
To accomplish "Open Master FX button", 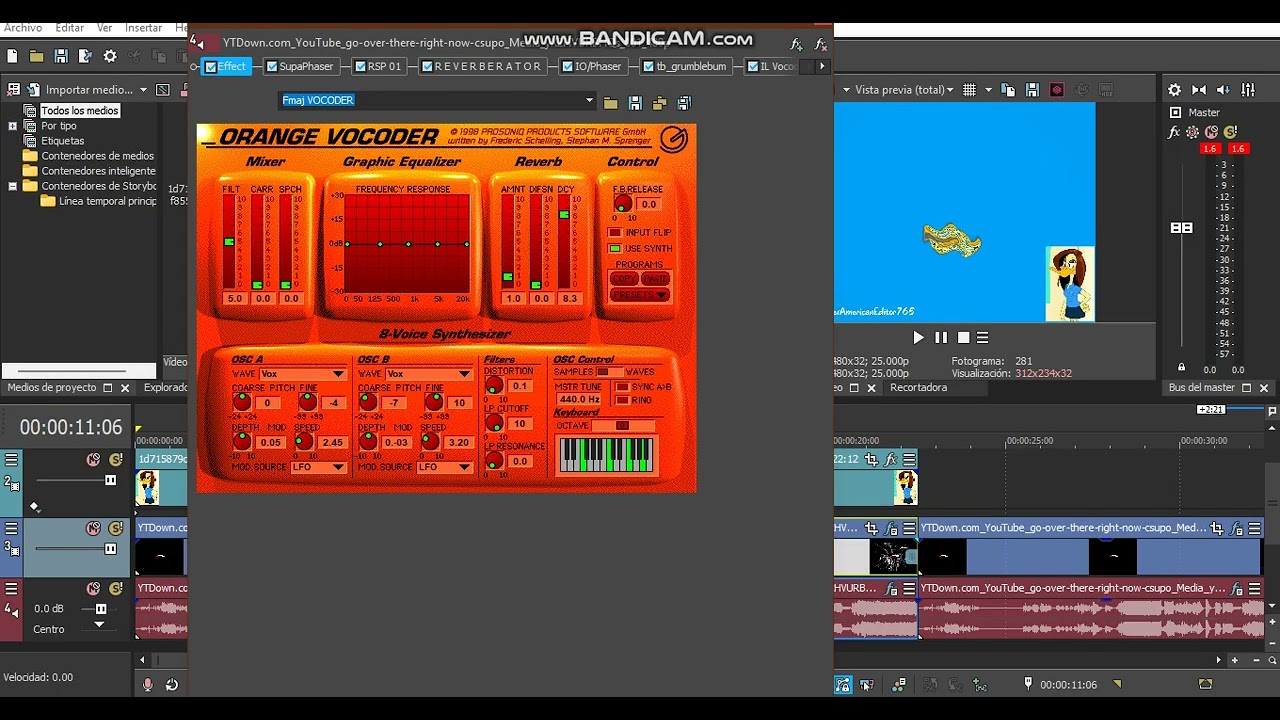I will click(x=1175, y=132).
